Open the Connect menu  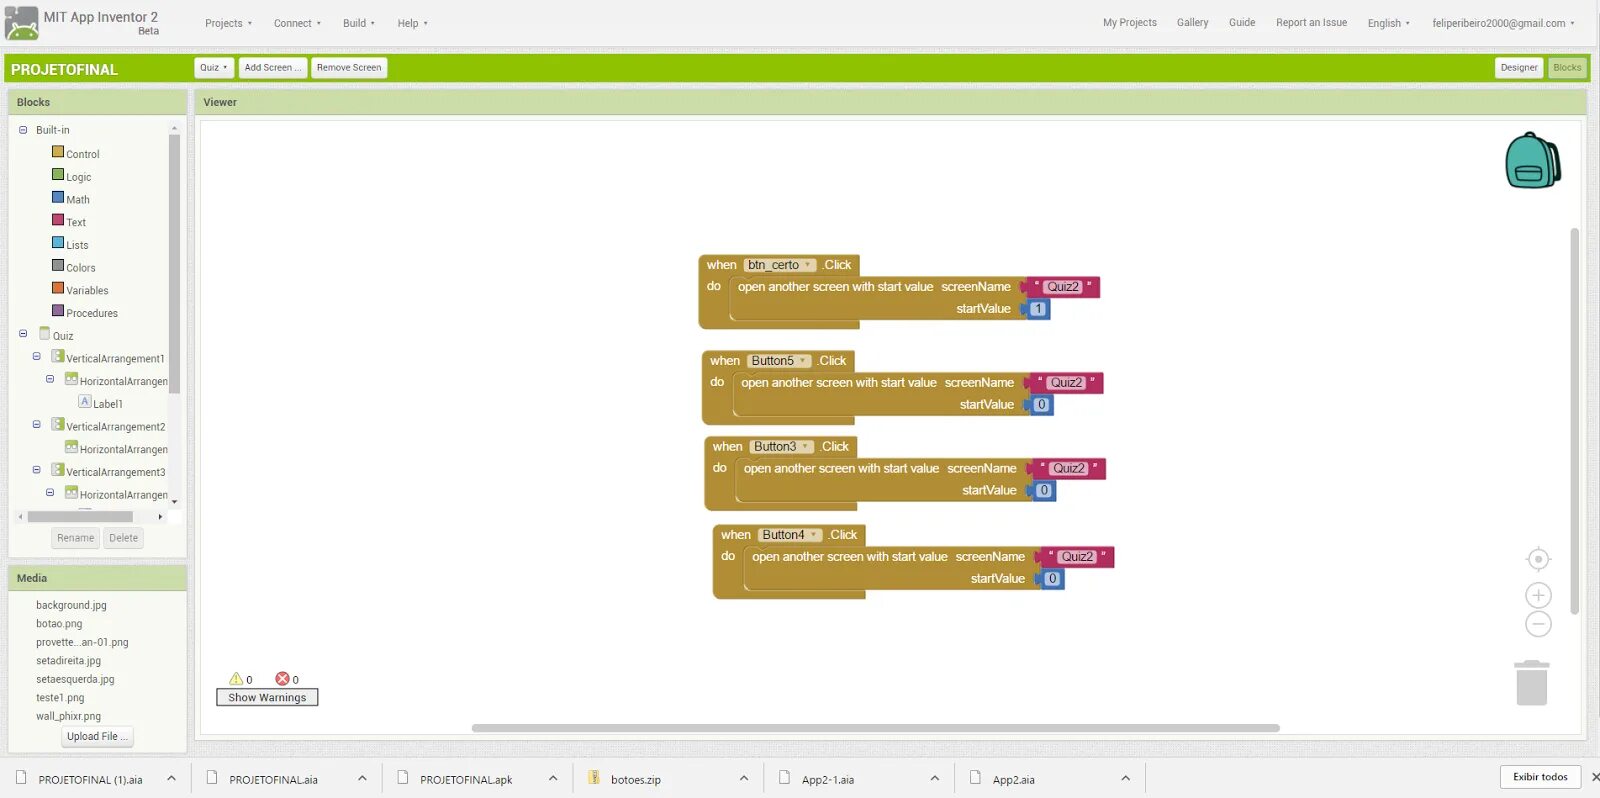(297, 23)
